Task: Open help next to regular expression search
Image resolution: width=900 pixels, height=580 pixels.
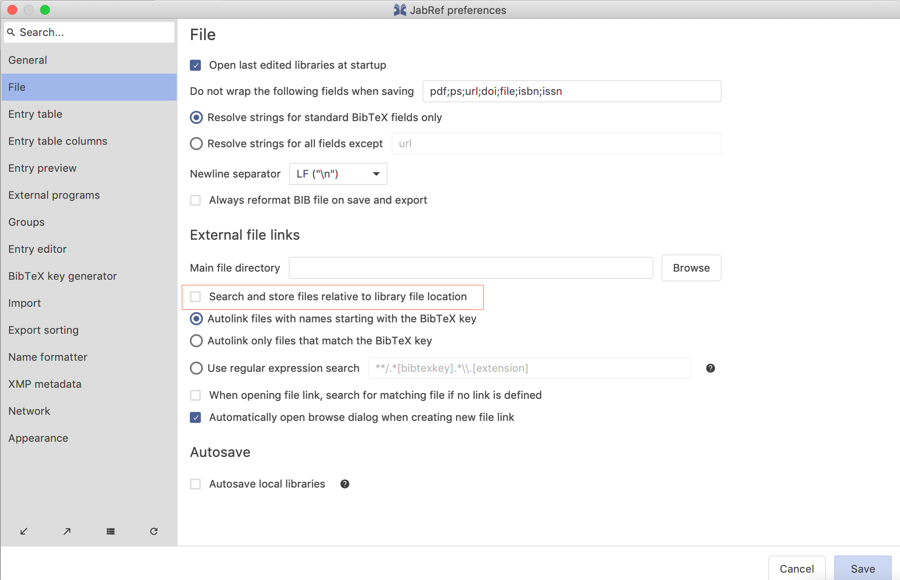Action: pyautogui.click(x=710, y=368)
